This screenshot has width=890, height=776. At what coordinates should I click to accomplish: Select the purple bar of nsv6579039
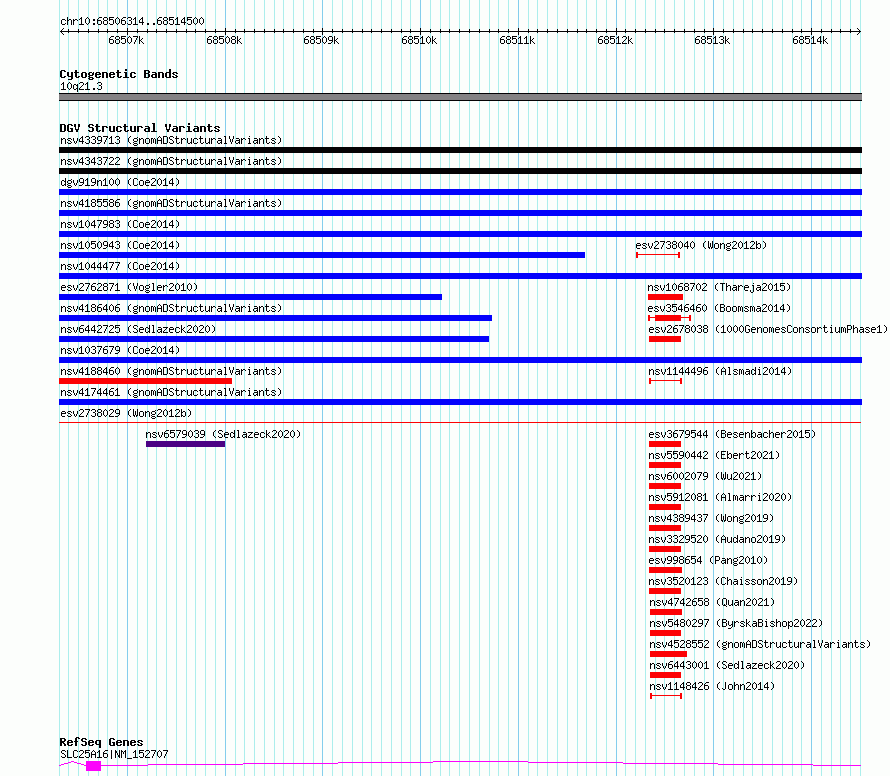point(186,444)
